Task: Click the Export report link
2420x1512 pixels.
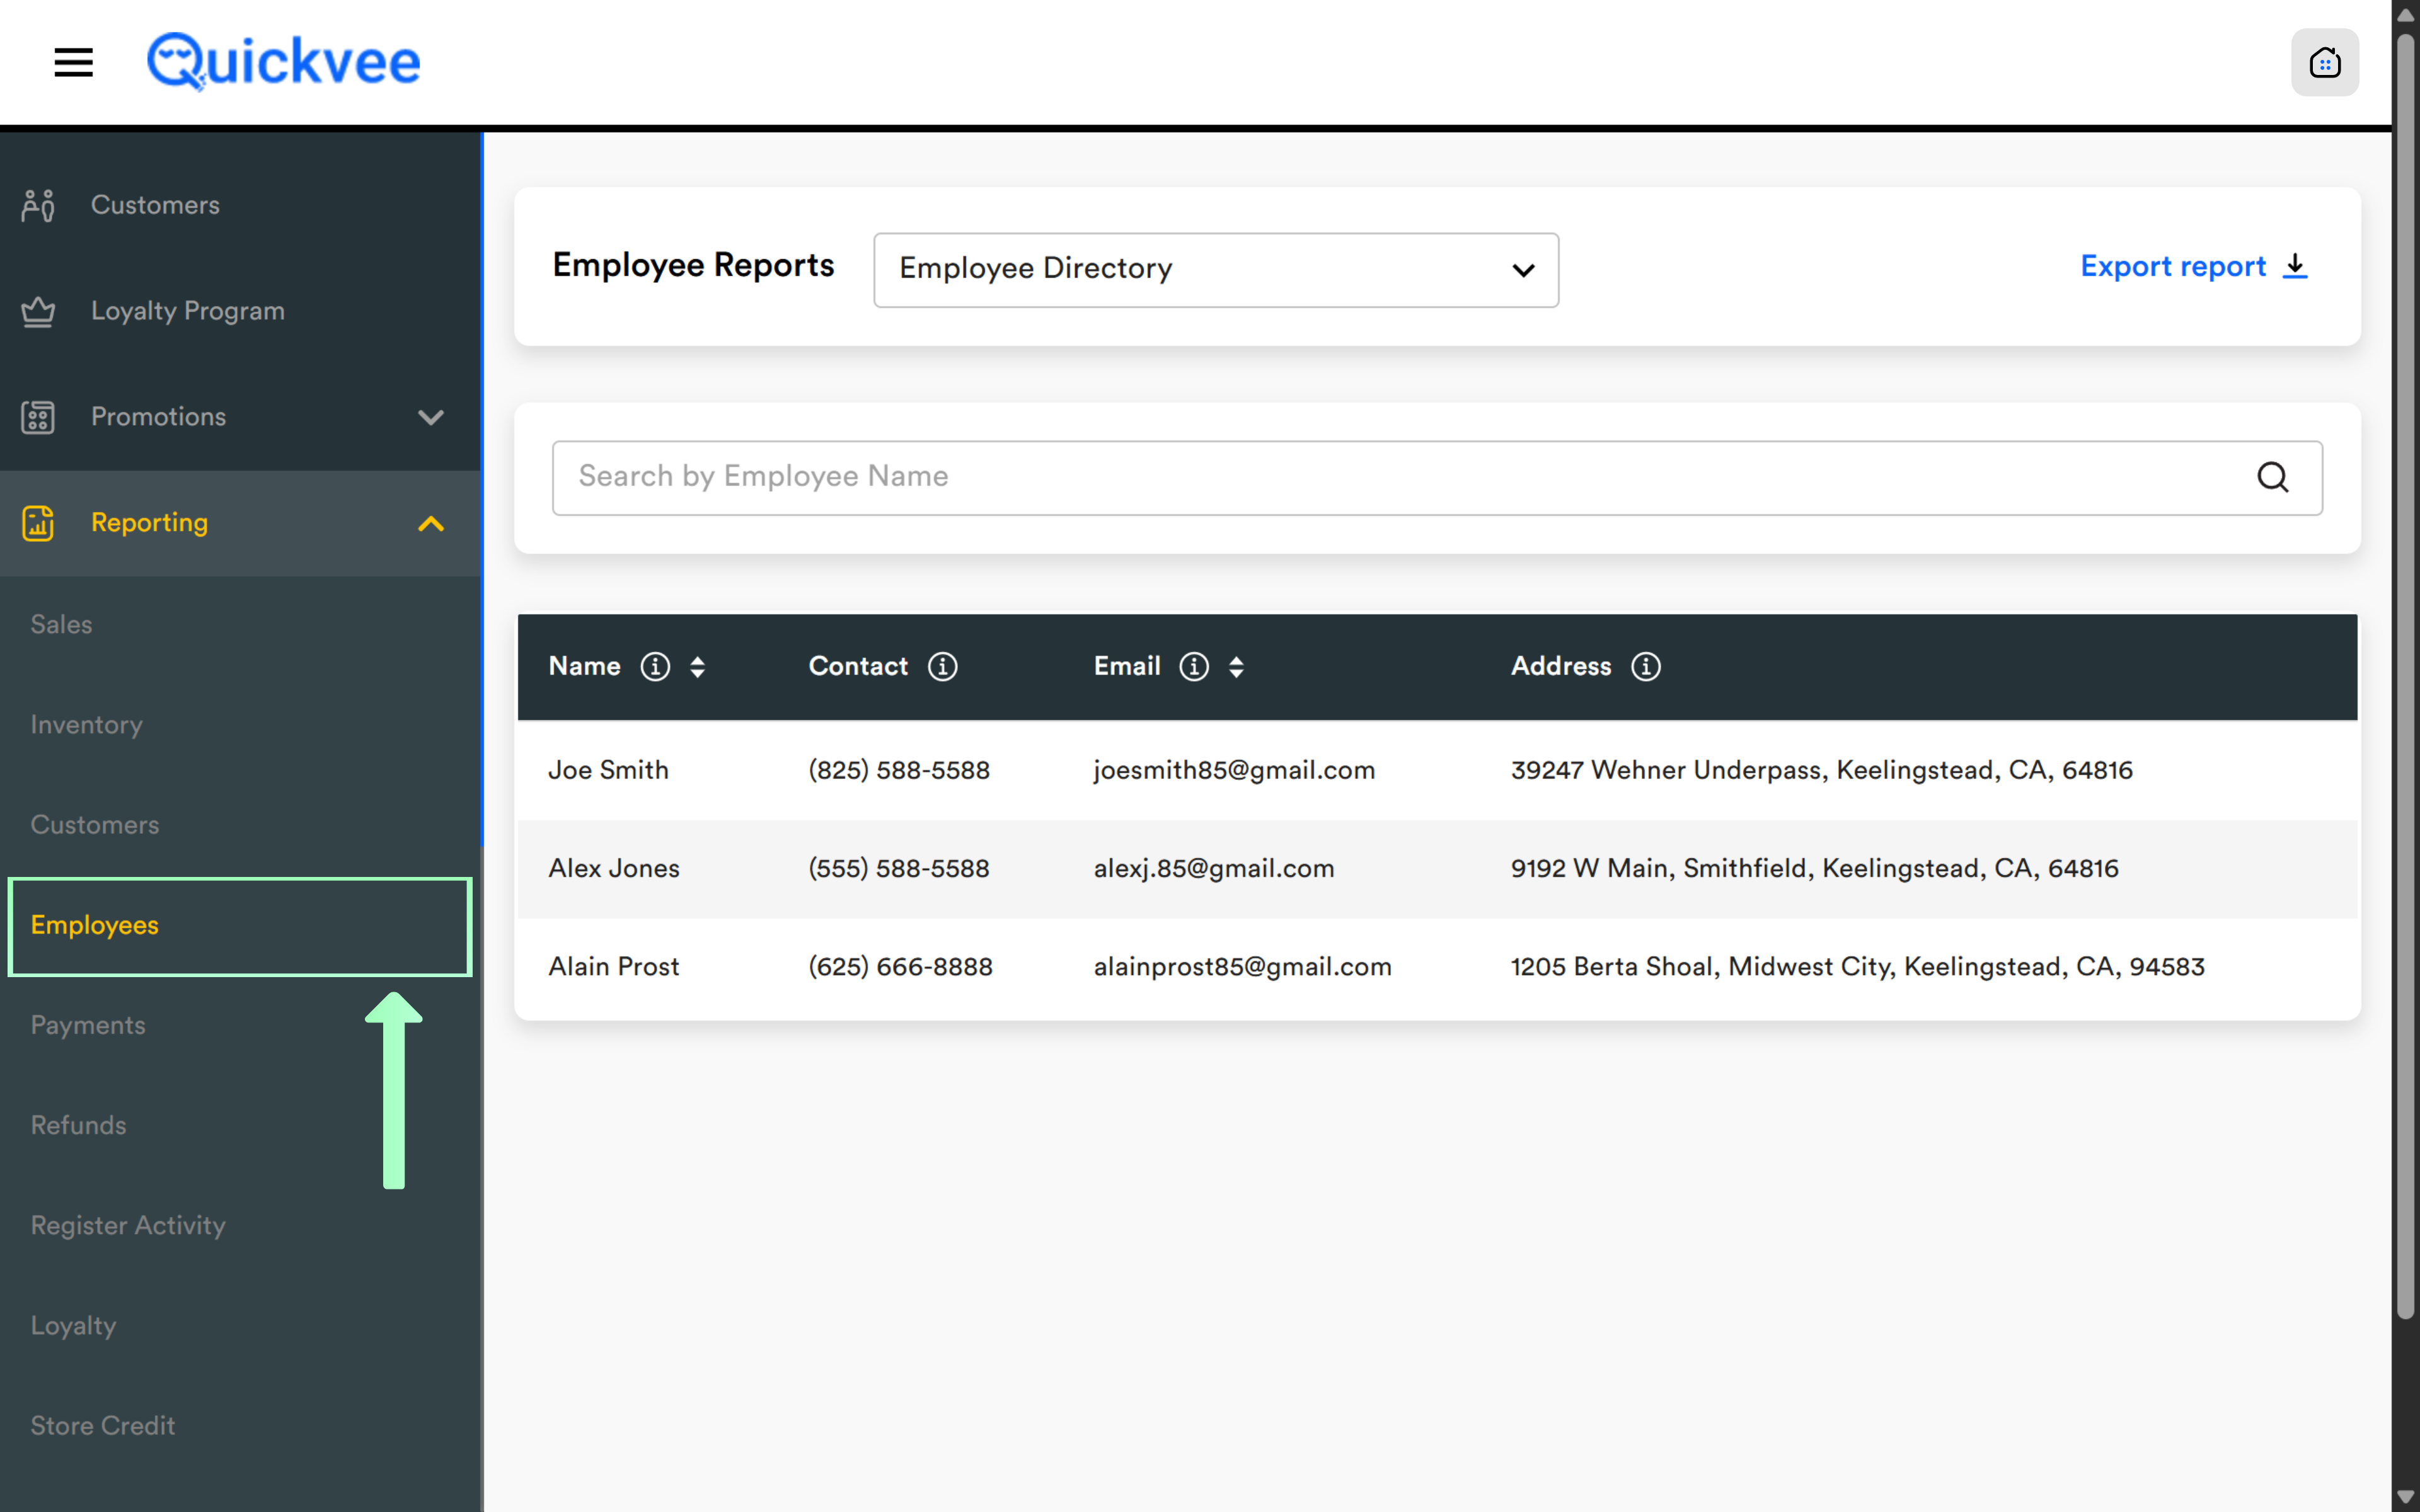Action: click(2172, 266)
